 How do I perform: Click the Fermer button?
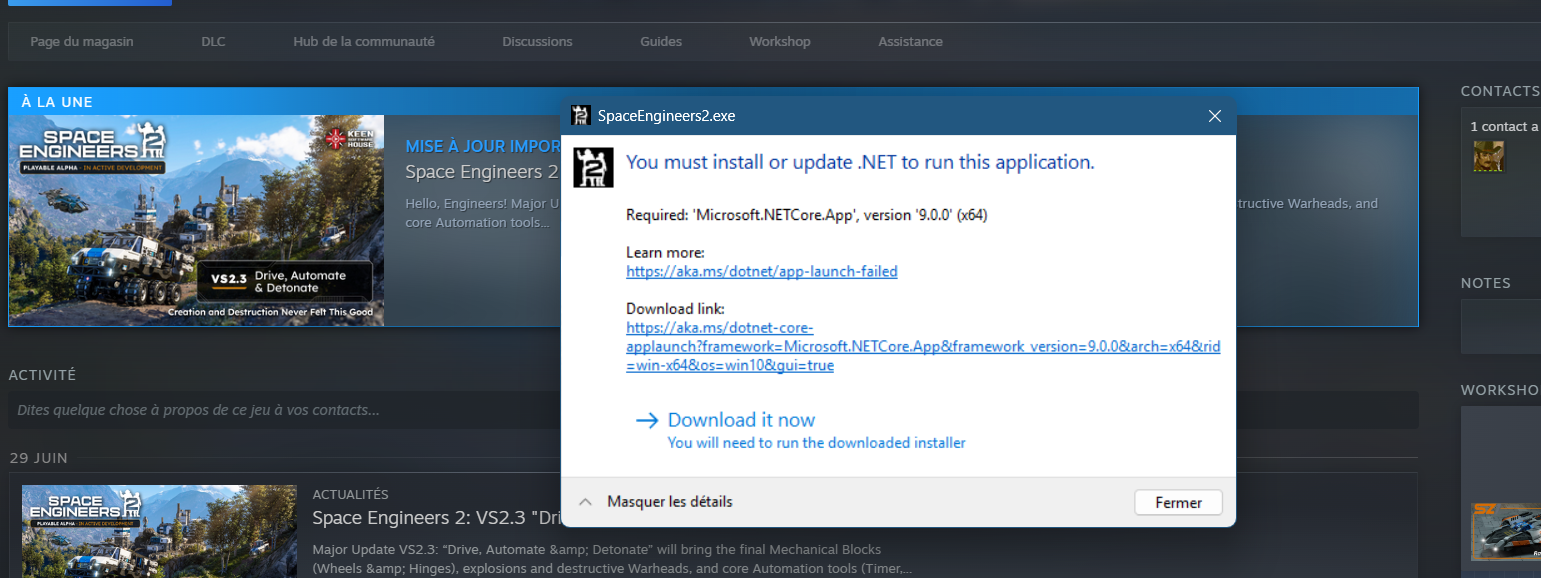(x=1178, y=502)
